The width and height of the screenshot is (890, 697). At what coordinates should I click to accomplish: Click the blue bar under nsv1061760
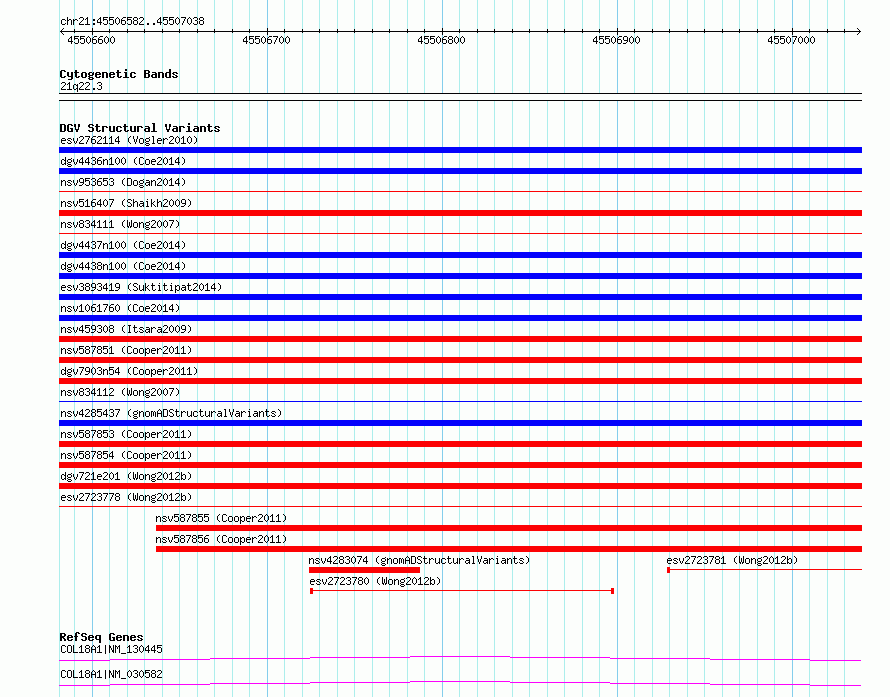point(460,318)
